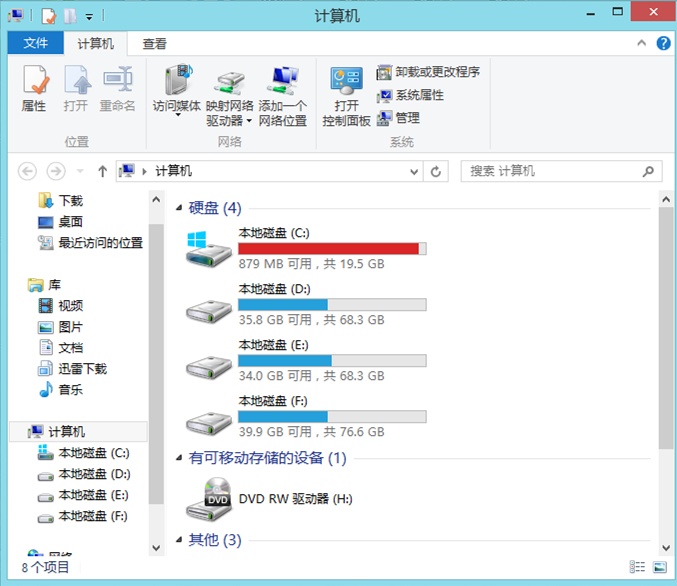Select the E: drive icon in main pane
The width and height of the screenshot is (677, 586).
(x=209, y=367)
